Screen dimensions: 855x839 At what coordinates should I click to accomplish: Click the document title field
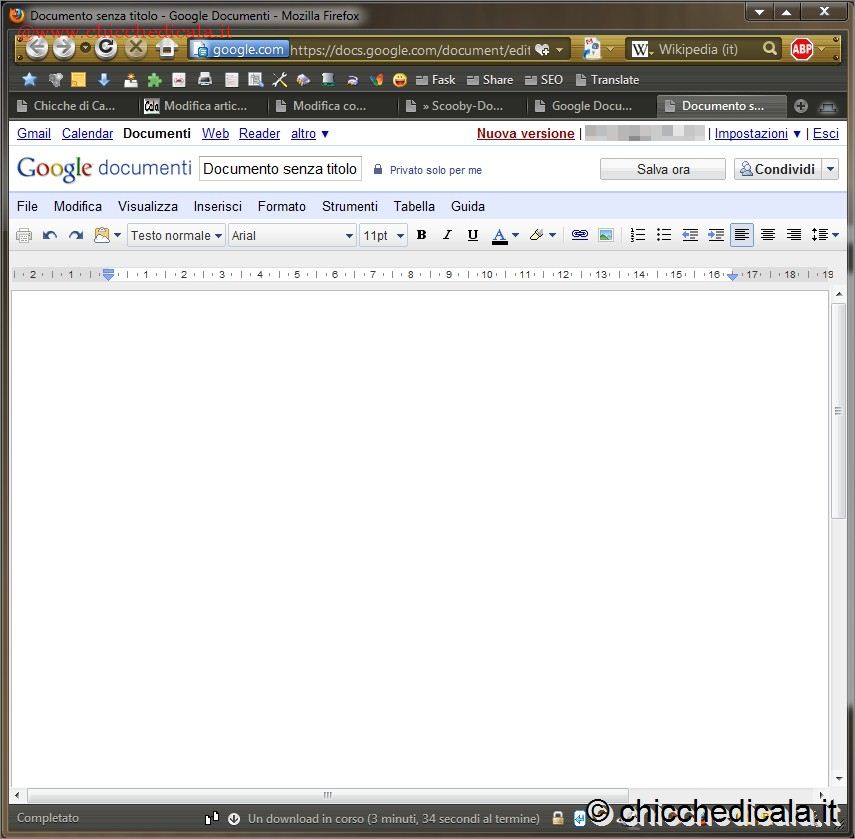280,169
